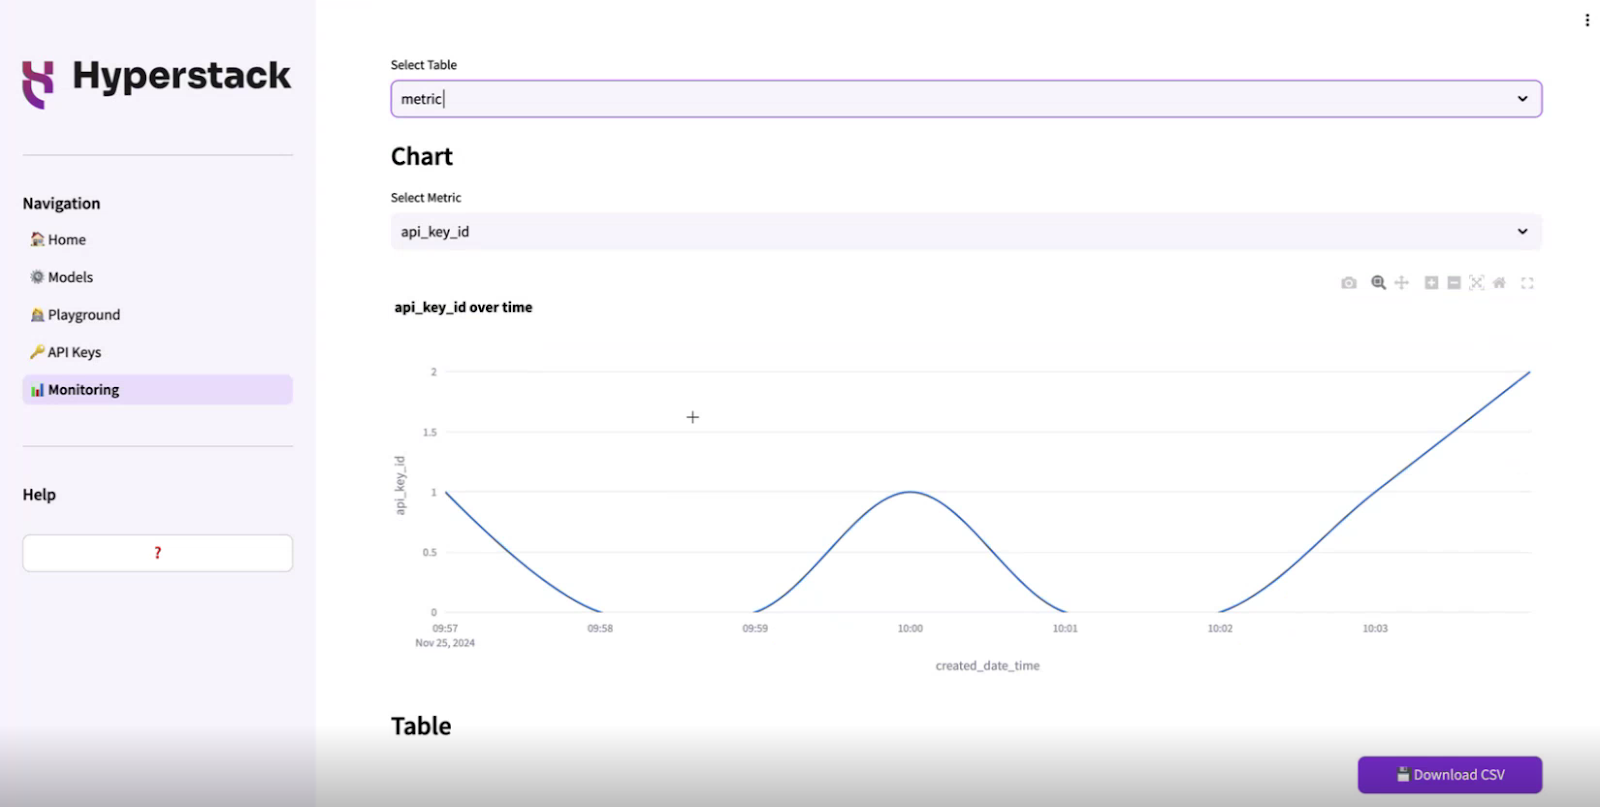The height and width of the screenshot is (807, 1600).
Task: Click the Download CSV button
Action: pyautogui.click(x=1448, y=774)
